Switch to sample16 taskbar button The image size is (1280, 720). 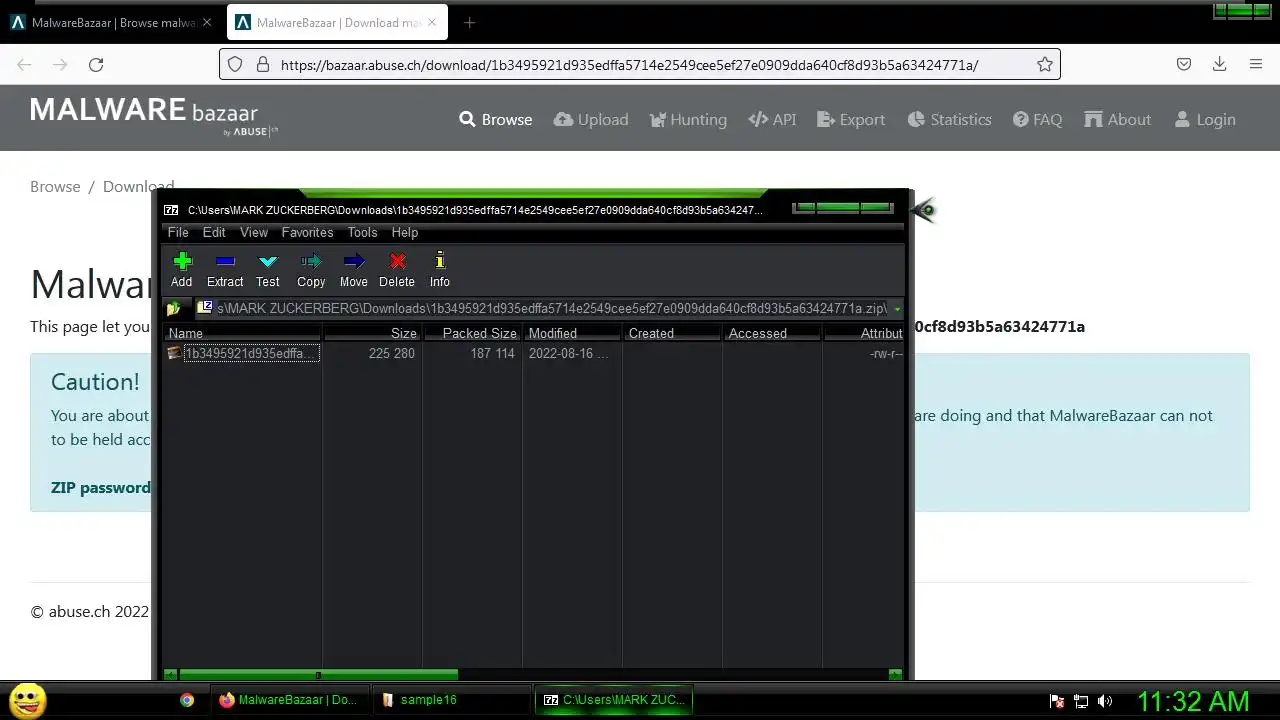click(x=451, y=700)
